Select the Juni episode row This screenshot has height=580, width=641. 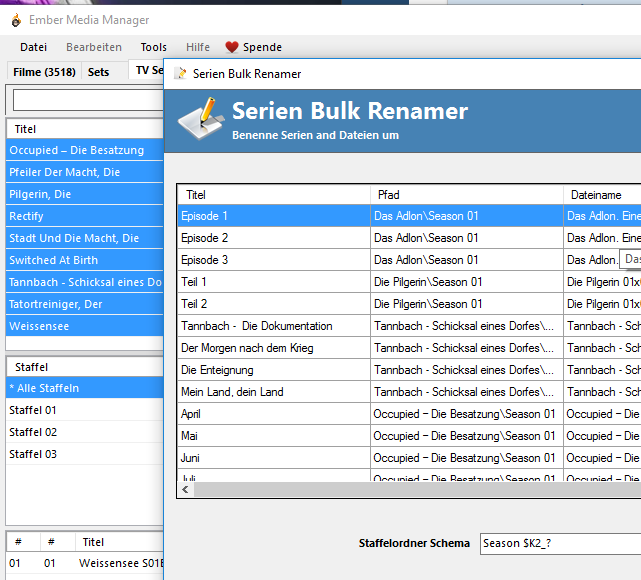[x=409, y=459]
